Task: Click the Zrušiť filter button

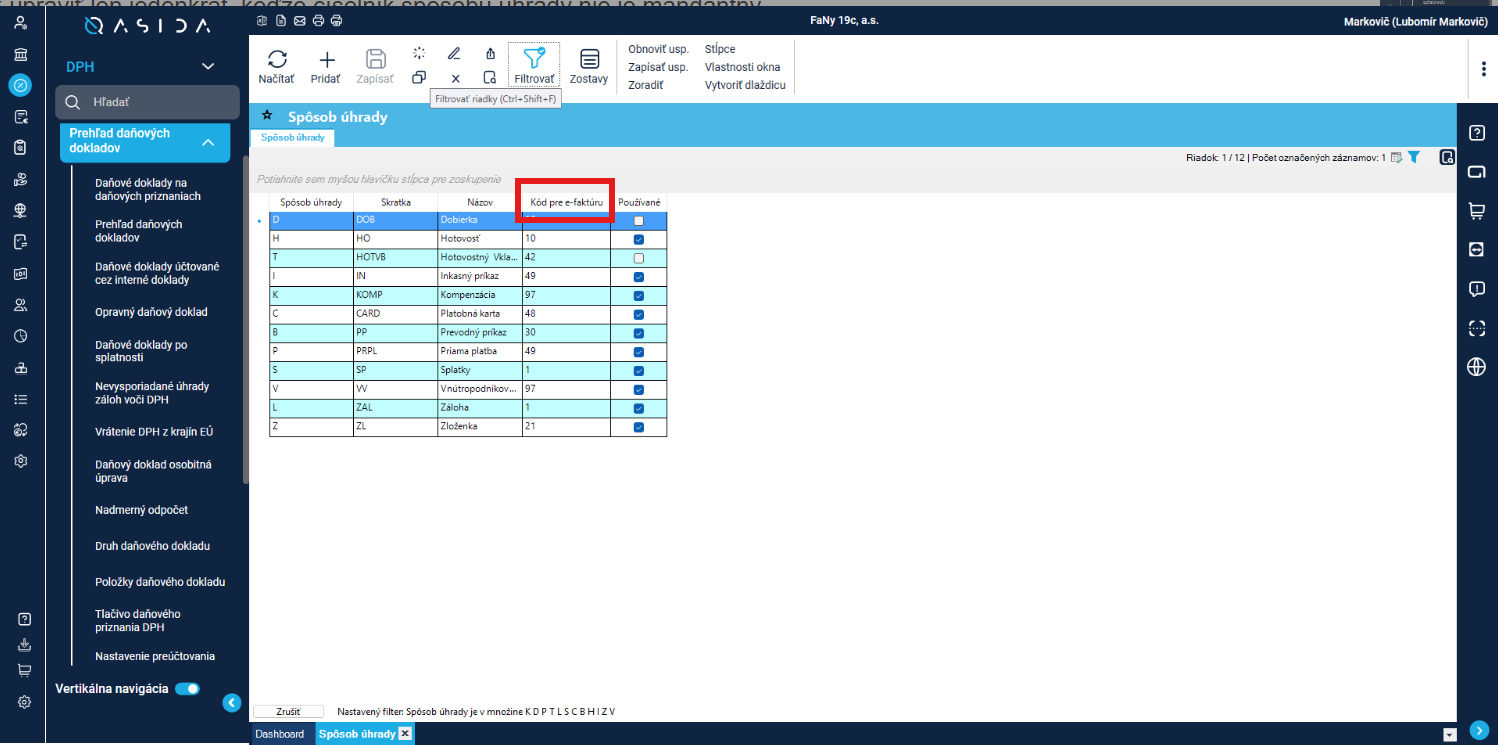Action: coord(288,711)
